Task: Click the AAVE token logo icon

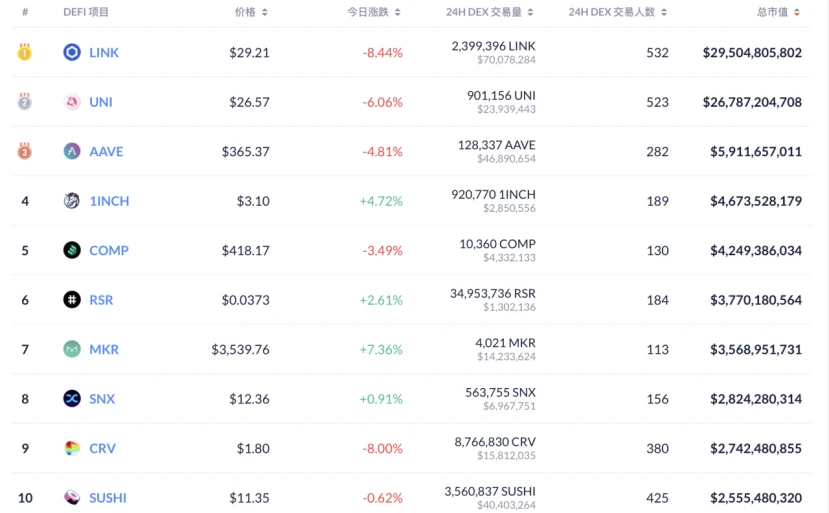Action: pyautogui.click(x=72, y=151)
